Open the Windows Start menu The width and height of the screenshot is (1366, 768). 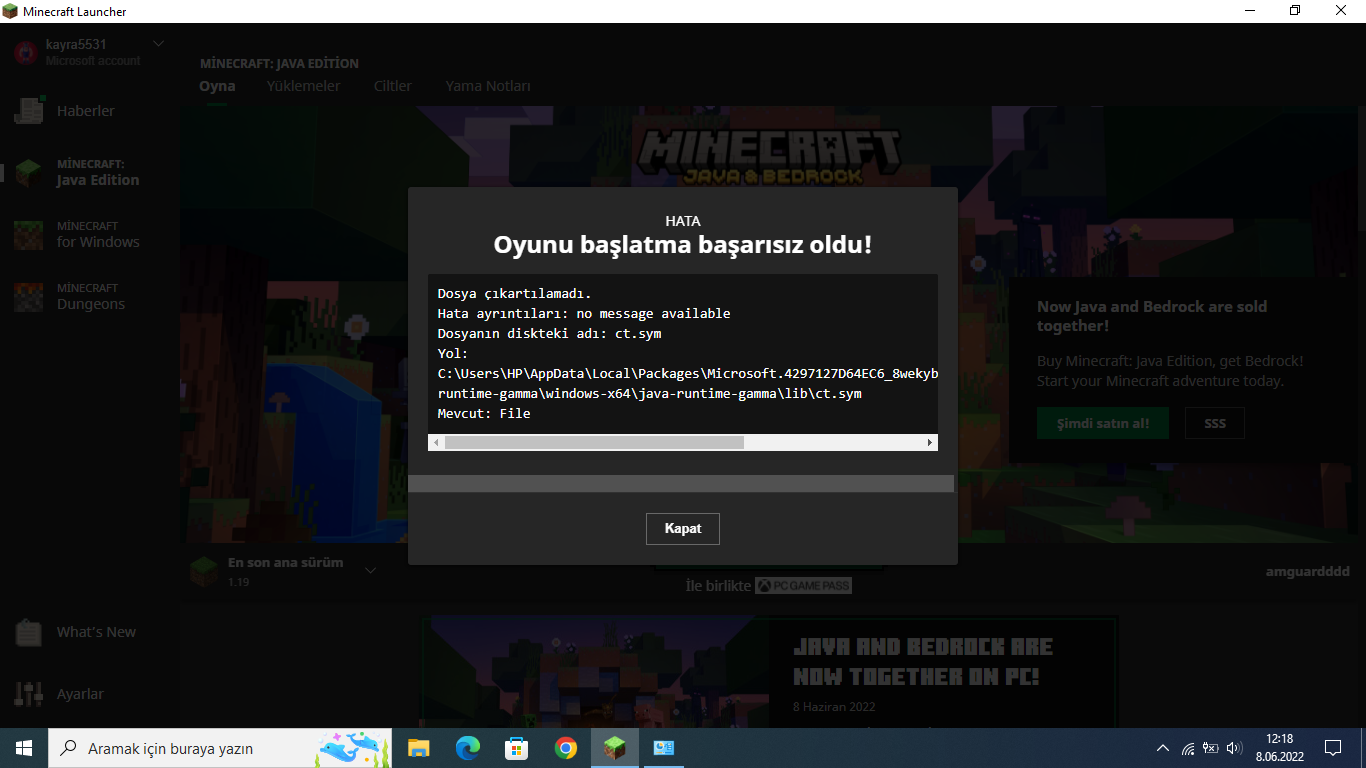click(24, 748)
